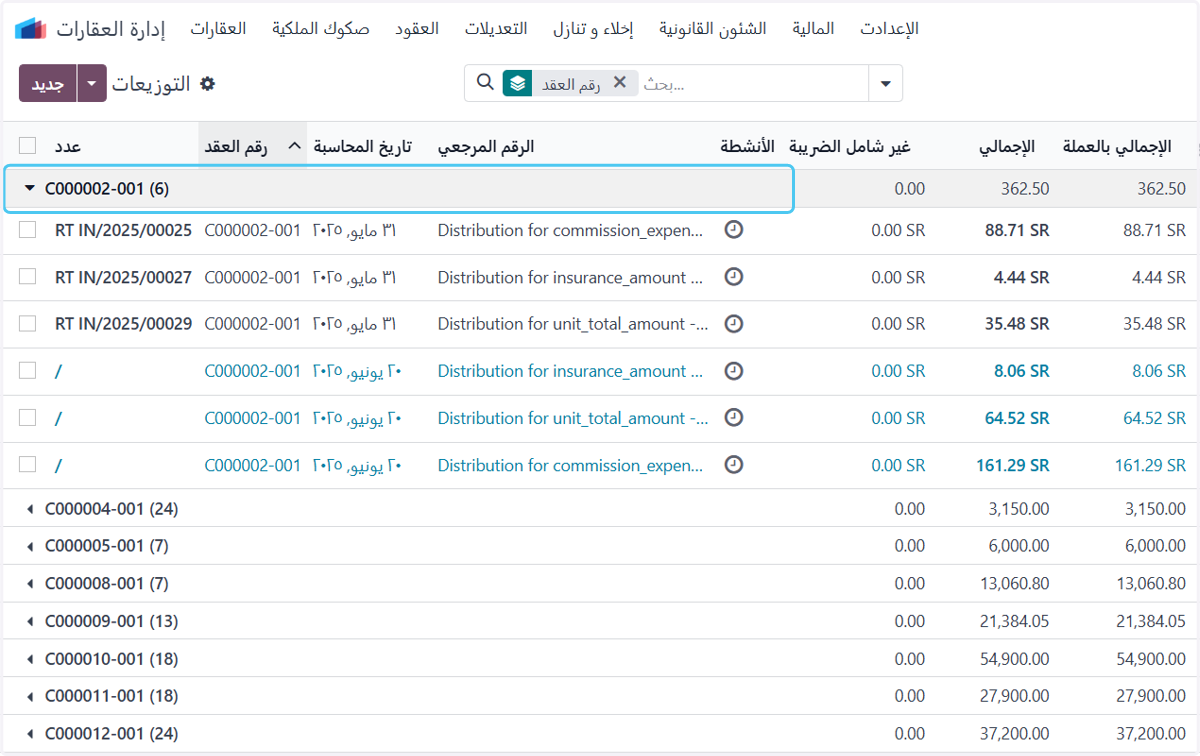Viewport: 1200px width, 756px height.
Task: Sort by تاريخ المحاسبة column header
Action: 362,146
